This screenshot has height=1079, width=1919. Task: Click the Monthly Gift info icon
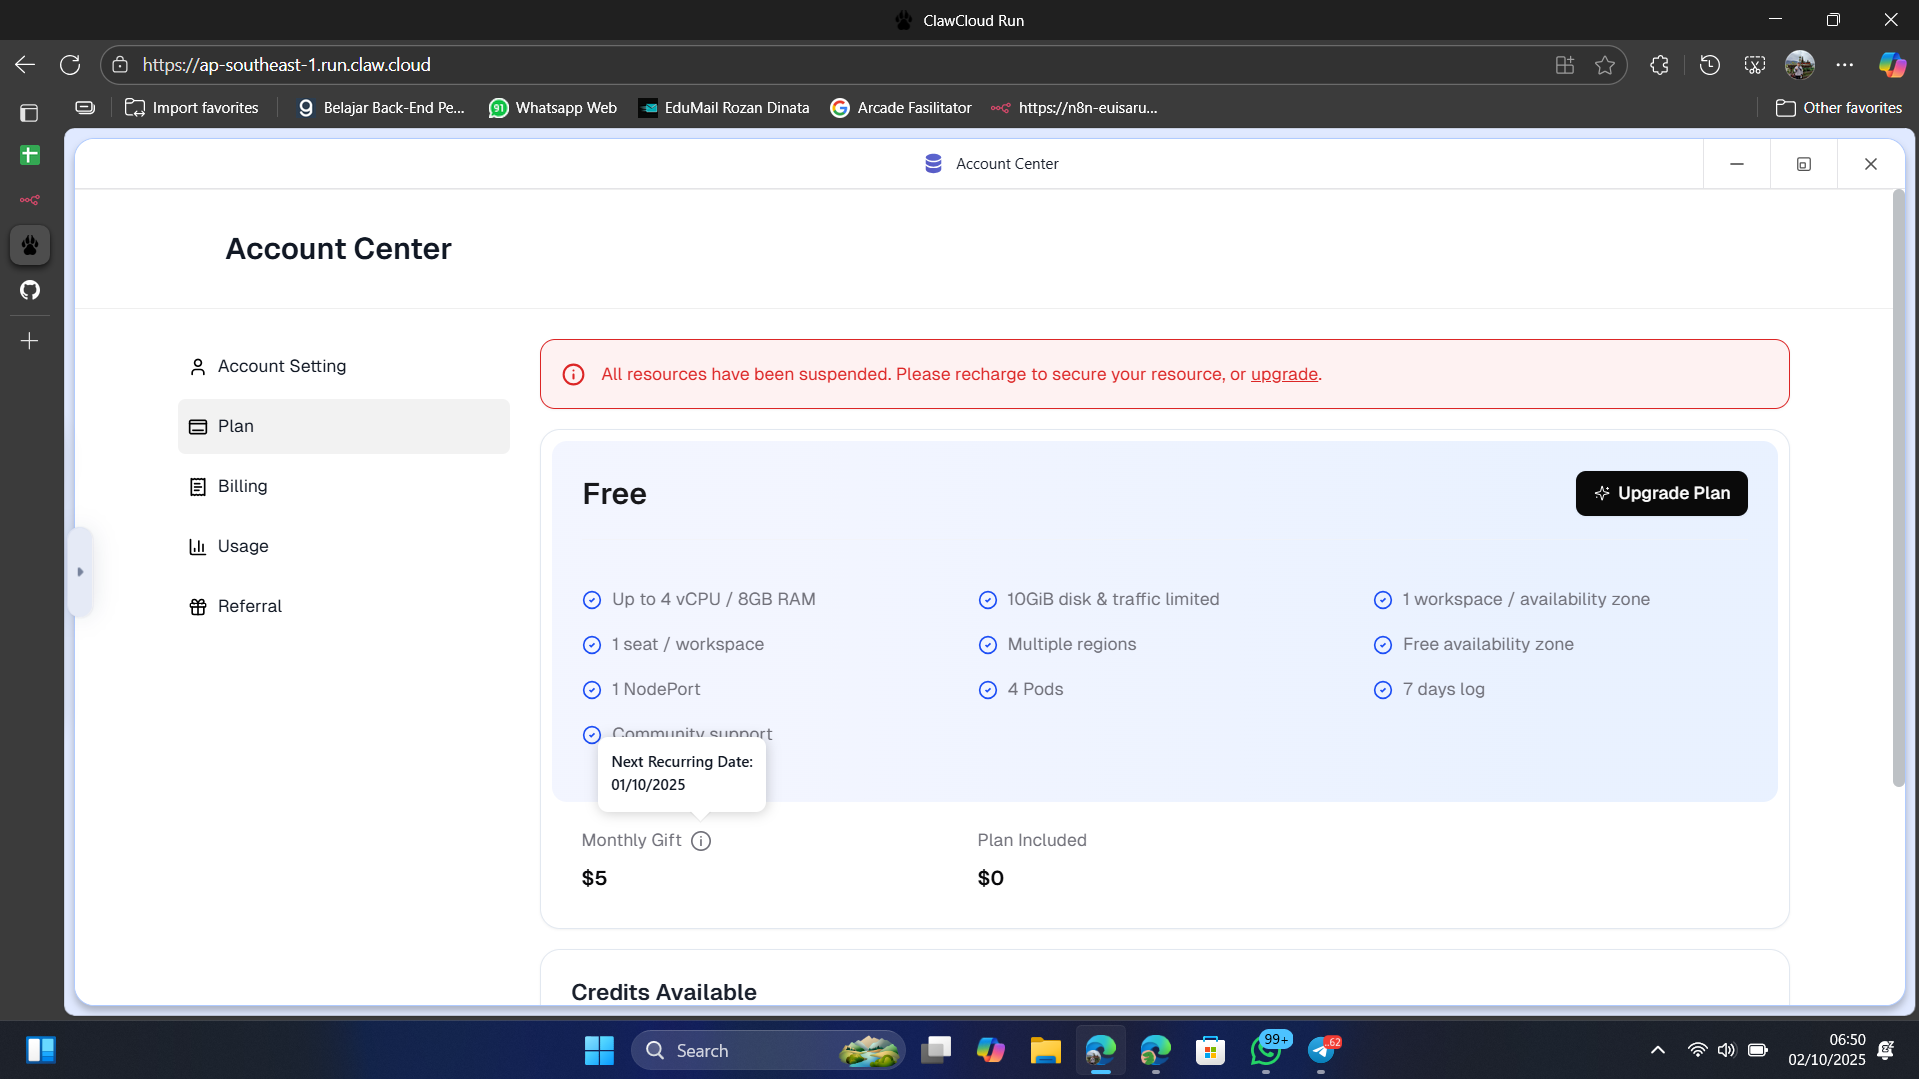701,841
